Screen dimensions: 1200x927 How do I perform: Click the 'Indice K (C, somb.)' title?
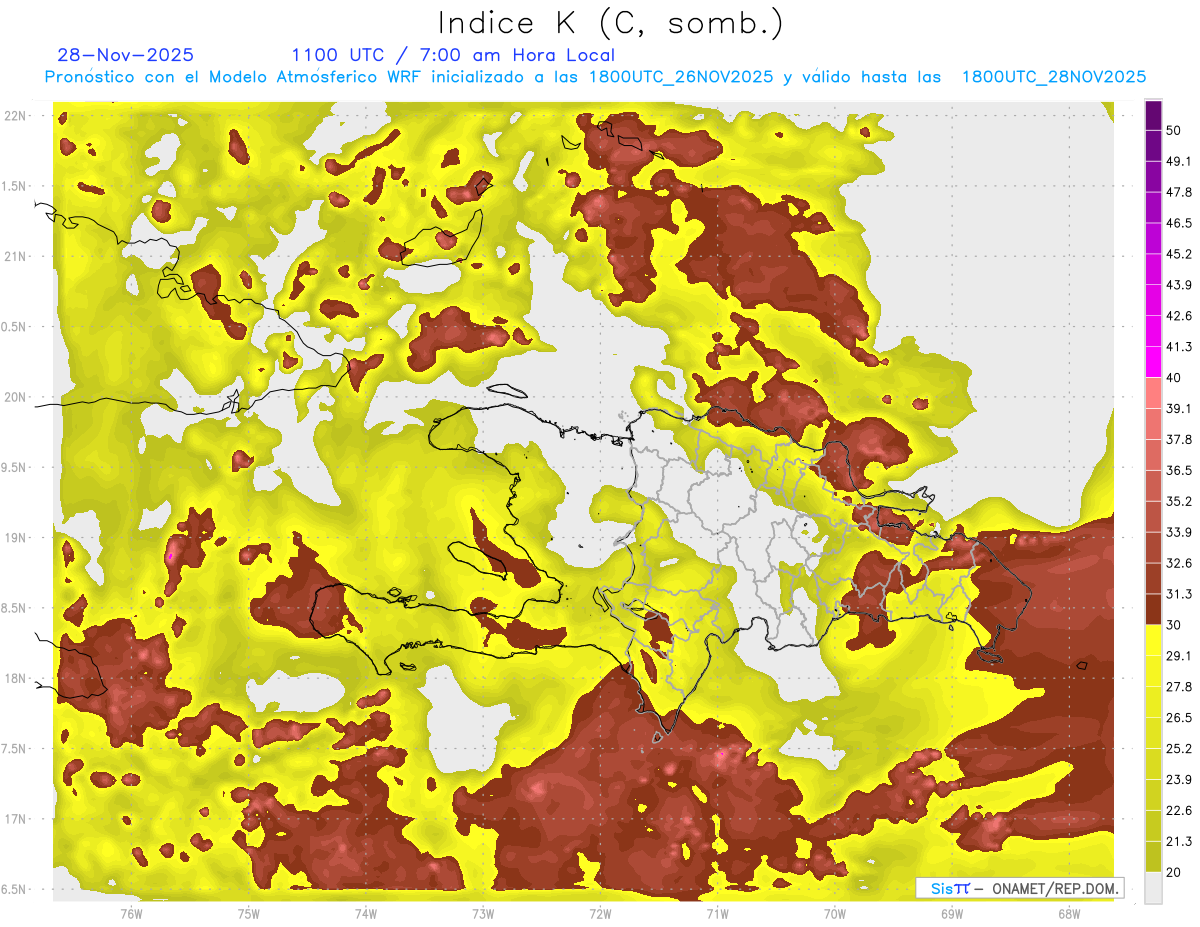(x=610, y=23)
